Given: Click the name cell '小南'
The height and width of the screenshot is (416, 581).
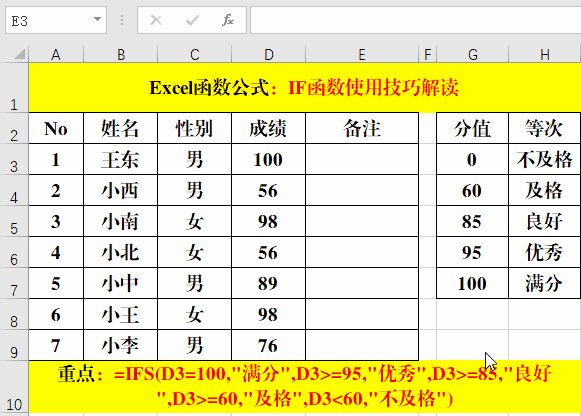Looking at the screenshot, I should pyautogui.click(x=121, y=221).
